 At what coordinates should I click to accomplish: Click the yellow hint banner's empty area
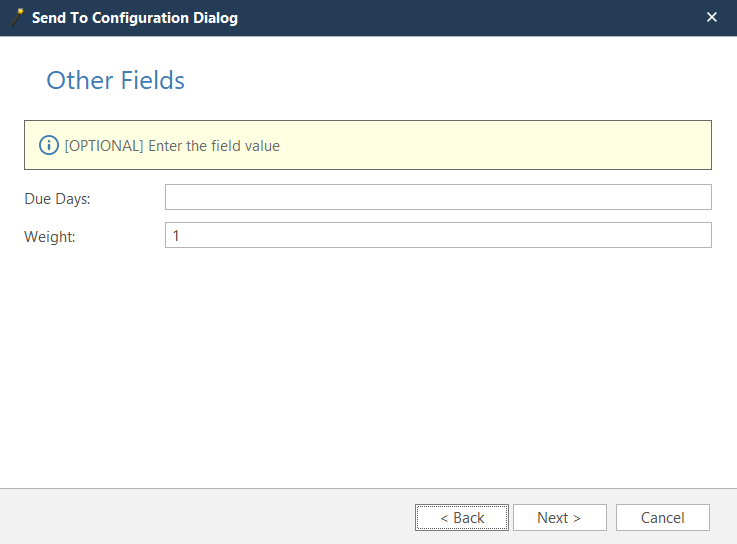[x=500, y=145]
